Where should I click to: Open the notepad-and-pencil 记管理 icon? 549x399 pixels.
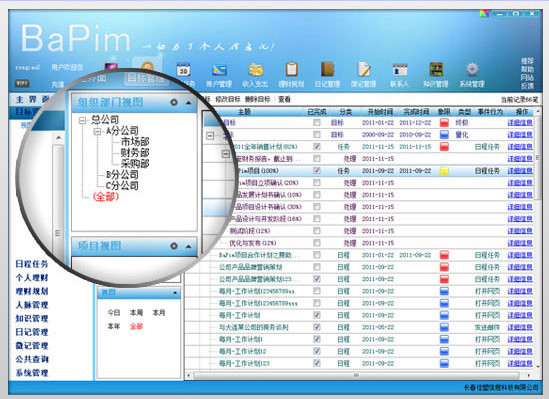(363, 69)
